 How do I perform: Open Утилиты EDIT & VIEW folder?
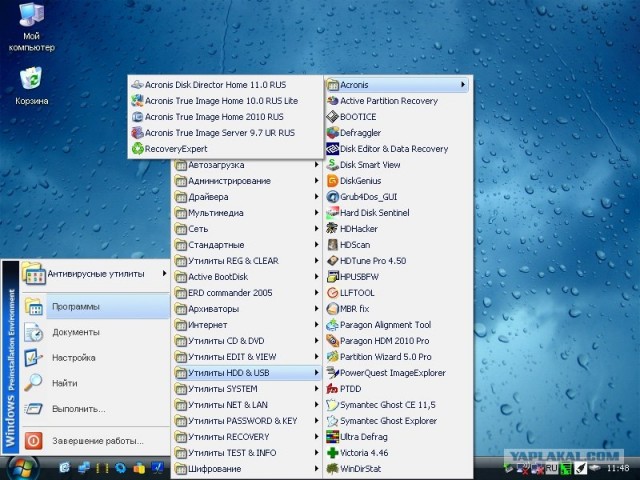(247, 357)
